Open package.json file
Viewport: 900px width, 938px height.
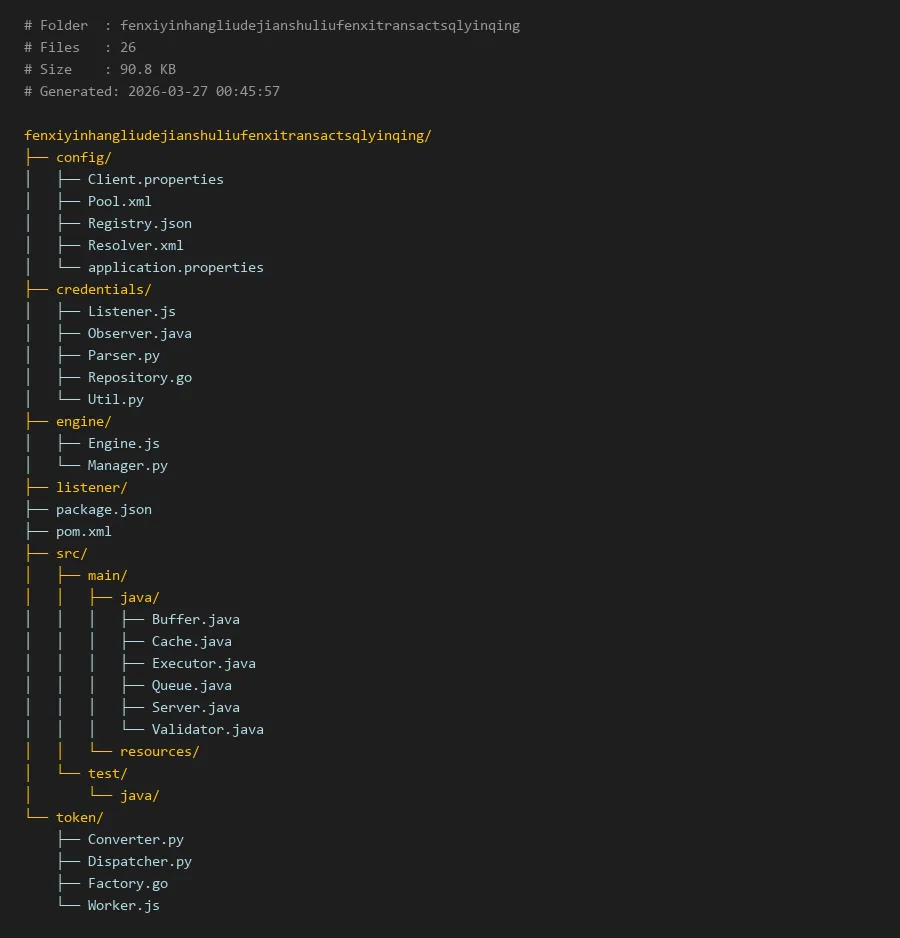103,509
